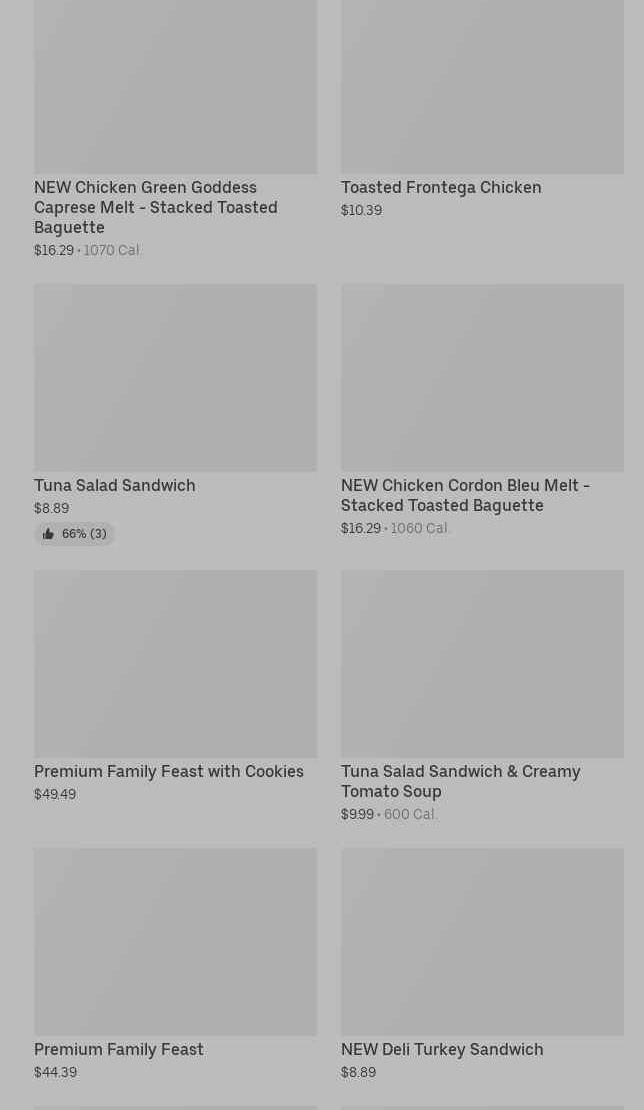The width and height of the screenshot is (644, 1110).
Task: Click the $10.39 price under Toasted Frontega Chicken
Action: tap(361, 210)
